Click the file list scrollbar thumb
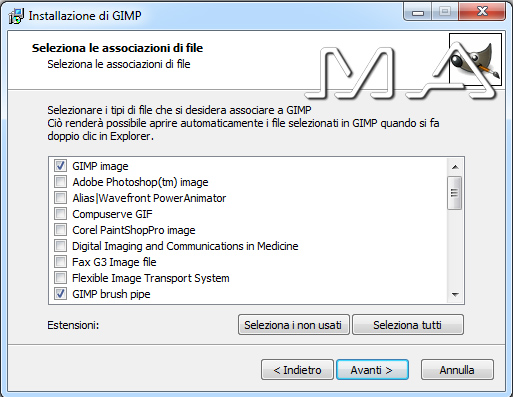The height and width of the screenshot is (397, 513). pyautogui.click(x=455, y=193)
